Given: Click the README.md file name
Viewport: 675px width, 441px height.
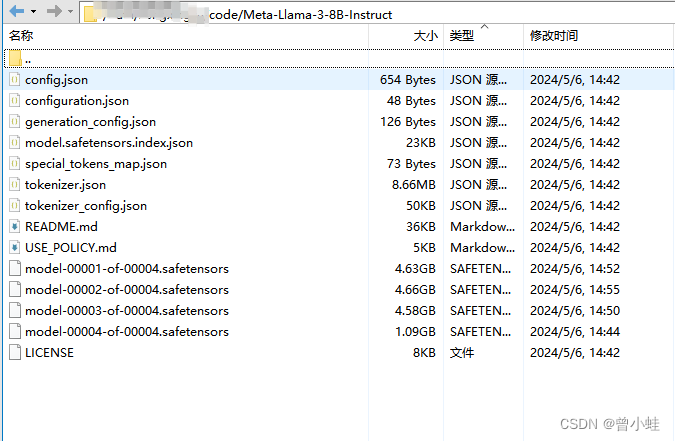Looking at the screenshot, I should click(61, 227).
